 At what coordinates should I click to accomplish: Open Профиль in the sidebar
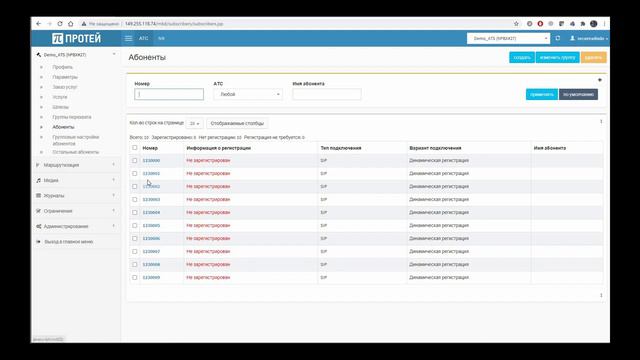pos(62,67)
